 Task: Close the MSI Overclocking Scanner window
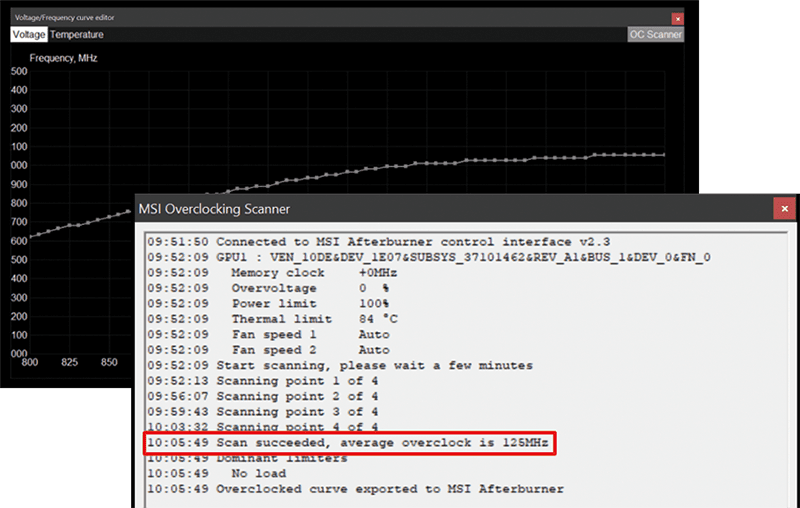point(784,209)
